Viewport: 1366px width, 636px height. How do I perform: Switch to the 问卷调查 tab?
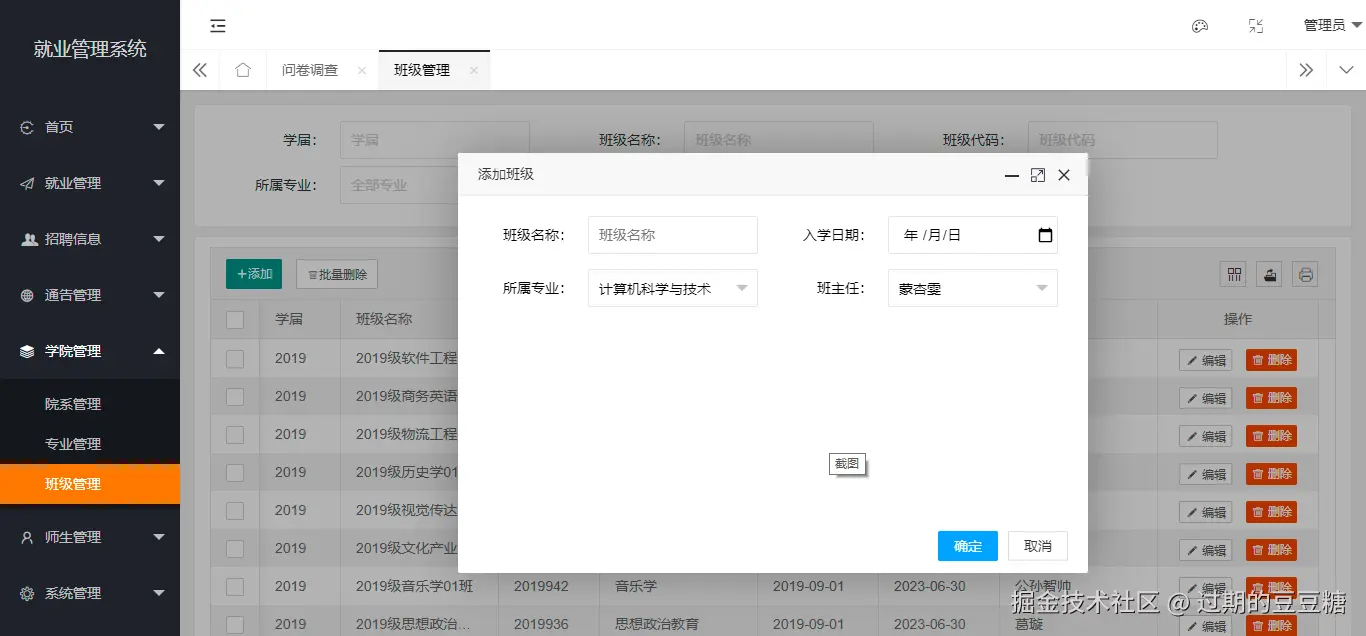(309, 70)
